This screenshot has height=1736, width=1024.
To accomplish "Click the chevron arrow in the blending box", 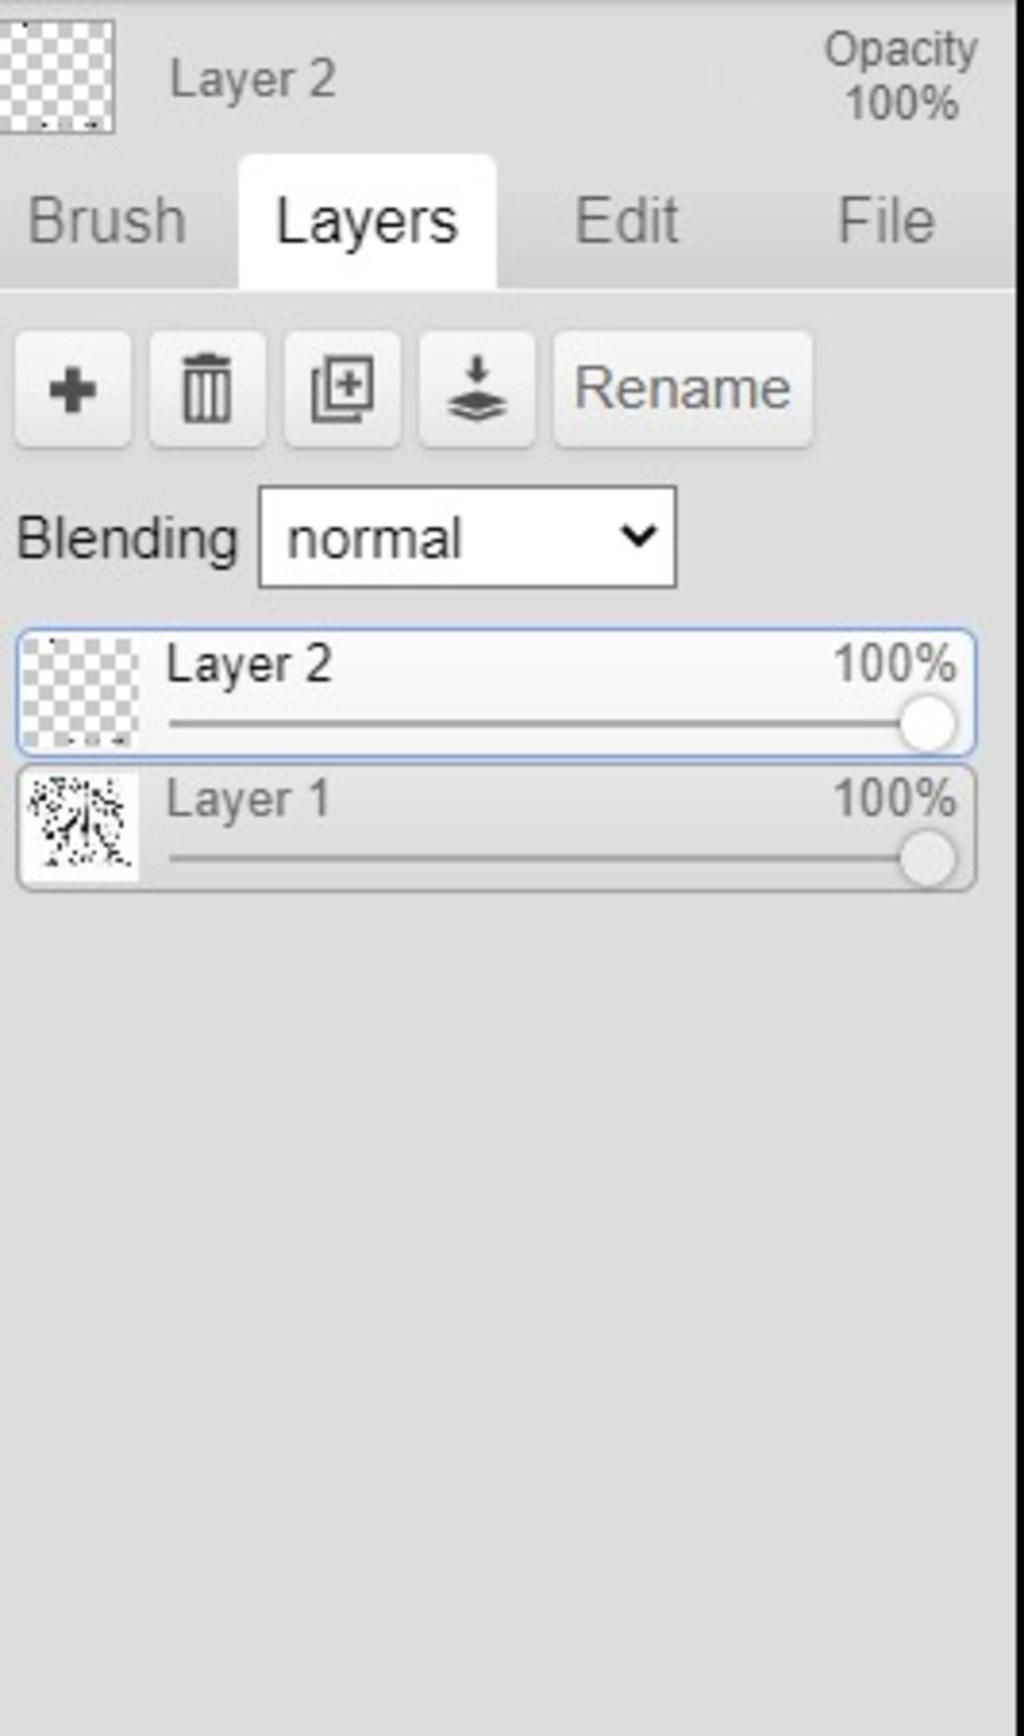I will (638, 536).
